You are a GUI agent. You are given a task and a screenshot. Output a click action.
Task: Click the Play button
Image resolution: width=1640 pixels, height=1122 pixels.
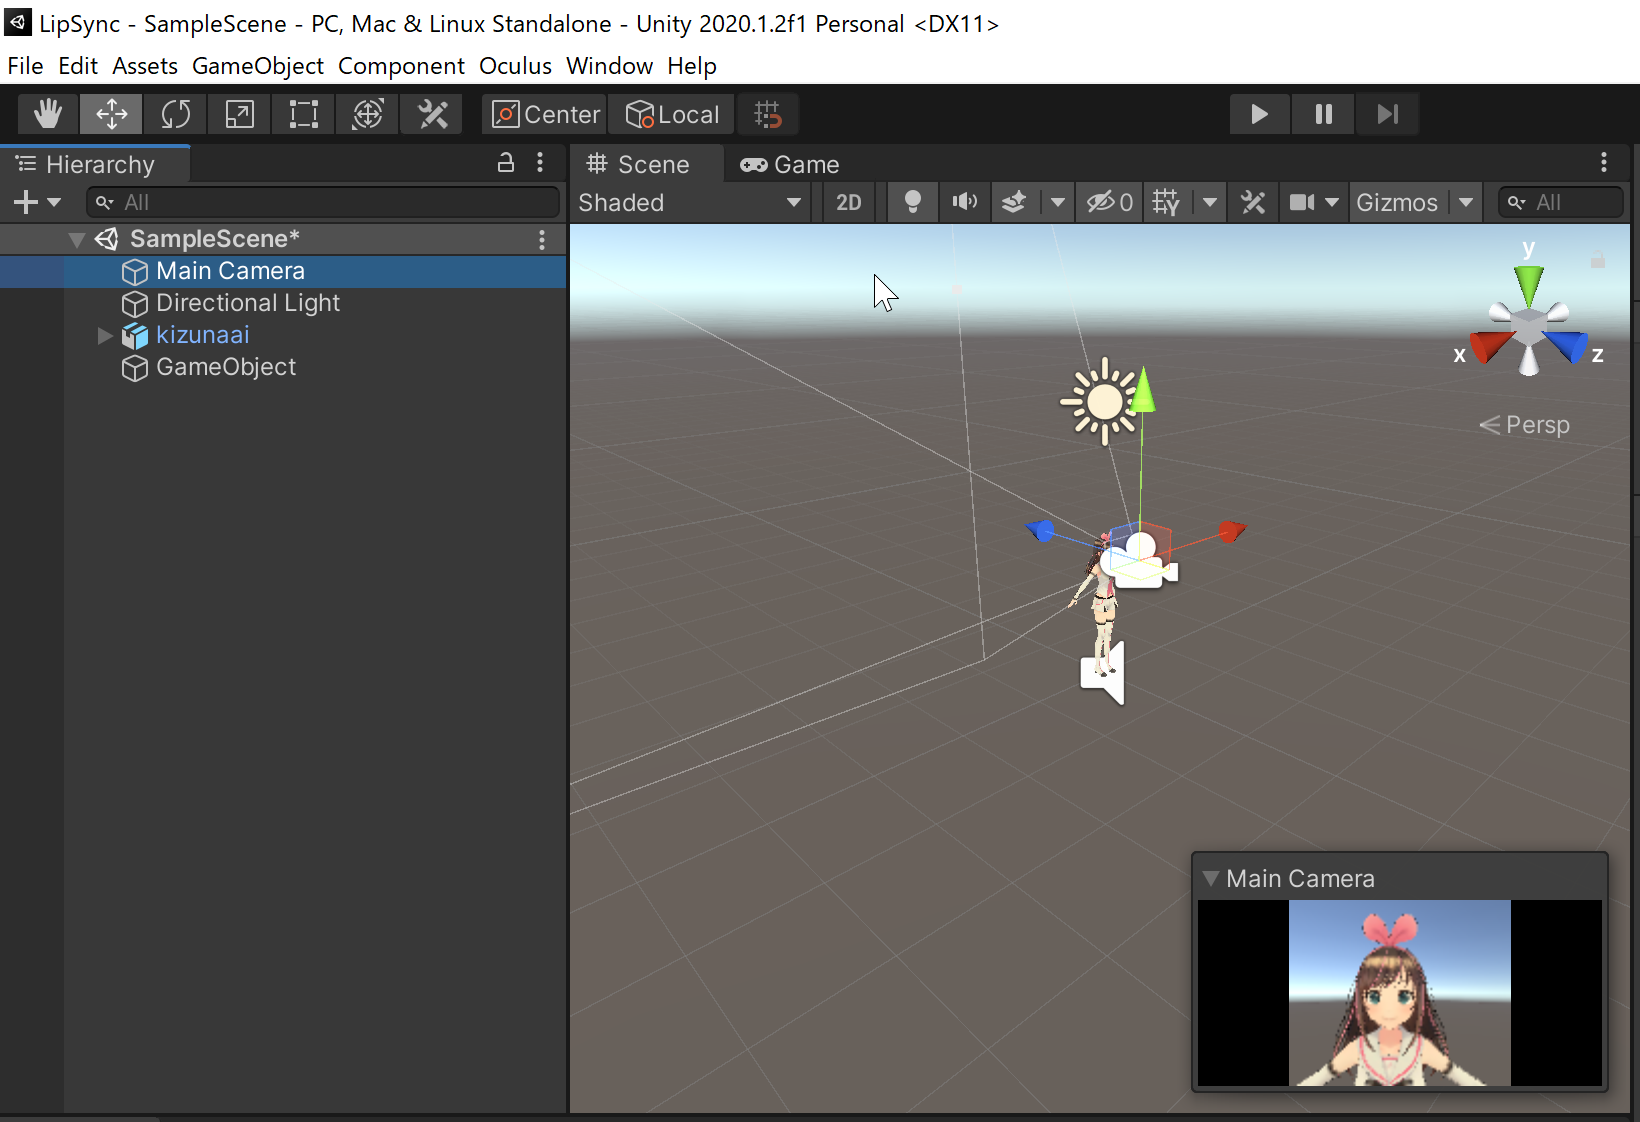1259,114
